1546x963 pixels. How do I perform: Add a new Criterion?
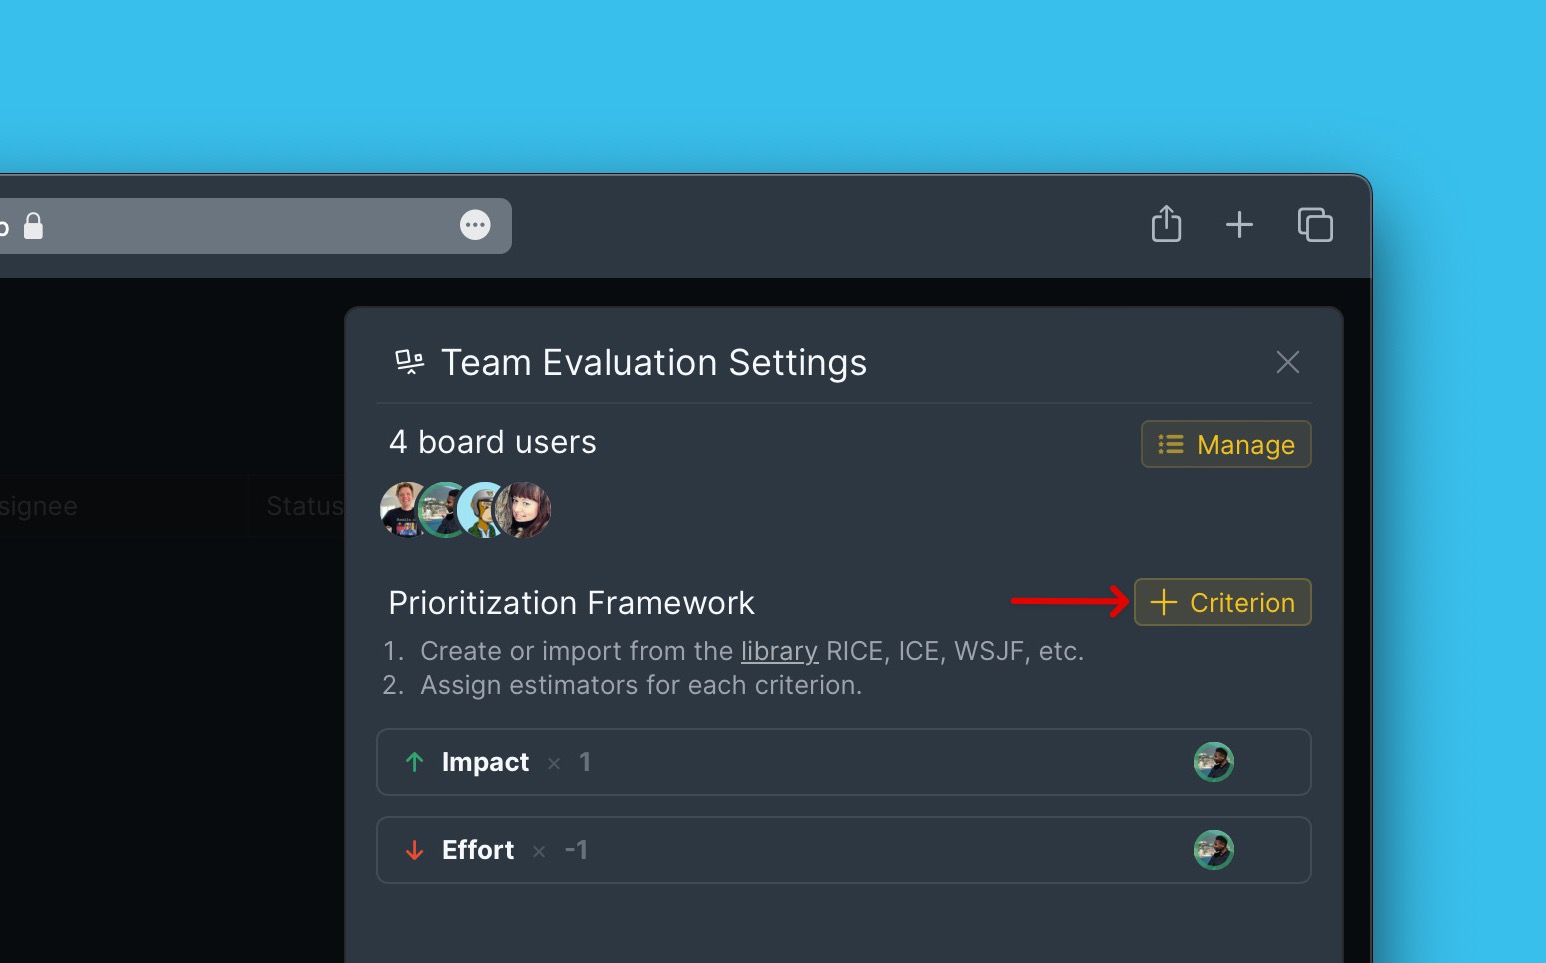1222,602
